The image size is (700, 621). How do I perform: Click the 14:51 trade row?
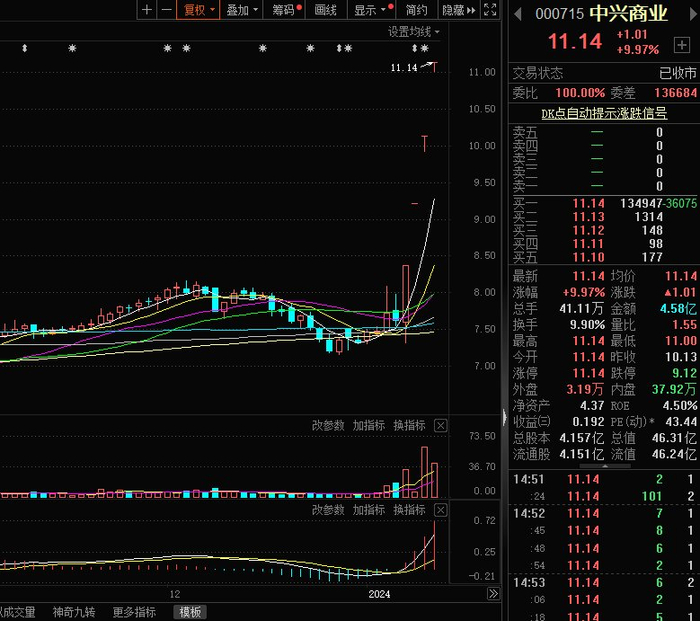click(x=604, y=479)
